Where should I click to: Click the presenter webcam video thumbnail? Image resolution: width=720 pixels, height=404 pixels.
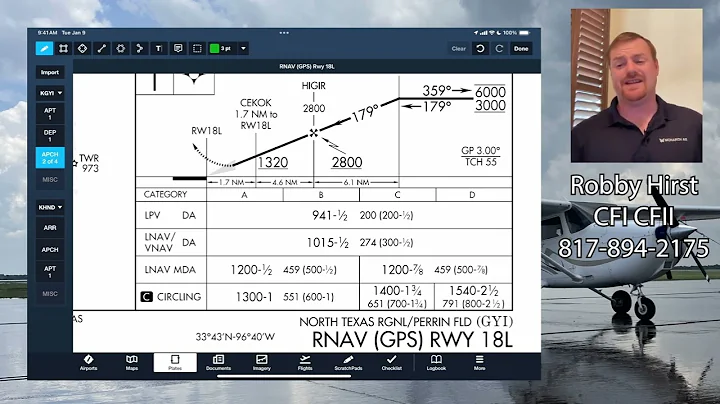click(x=636, y=85)
